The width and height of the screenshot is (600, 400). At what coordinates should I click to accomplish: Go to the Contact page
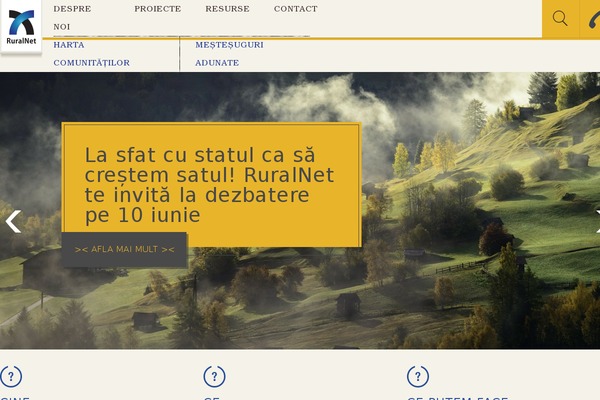pyautogui.click(x=295, y=9)
